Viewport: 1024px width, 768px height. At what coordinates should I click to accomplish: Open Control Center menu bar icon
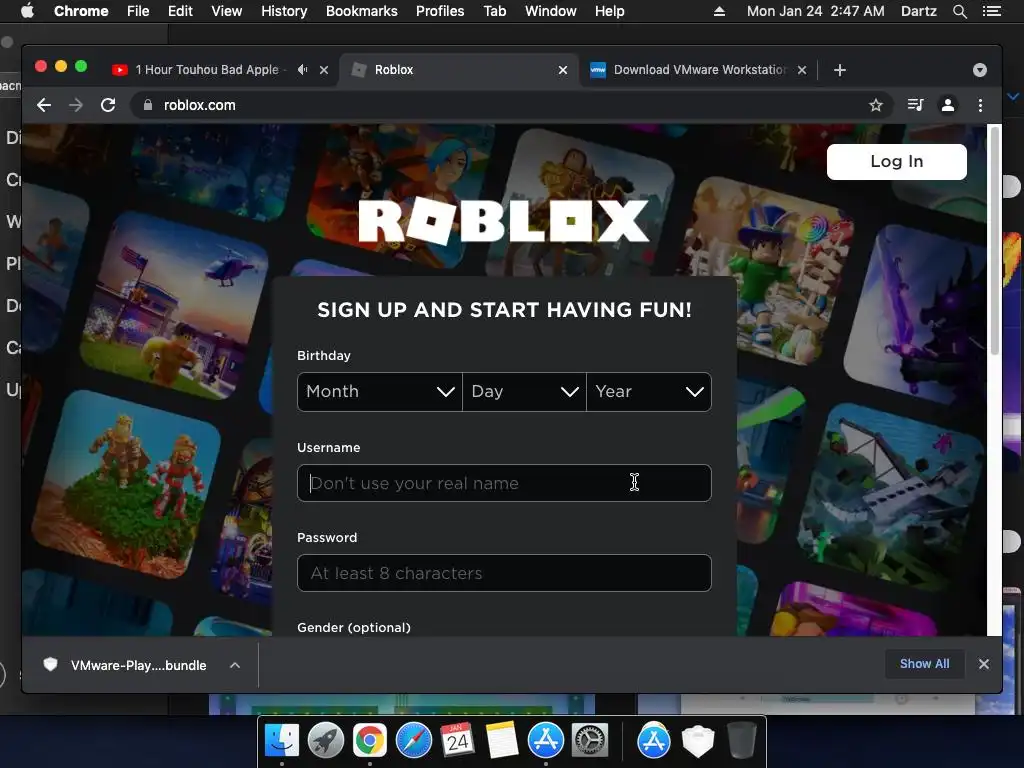tap(992, 11)
